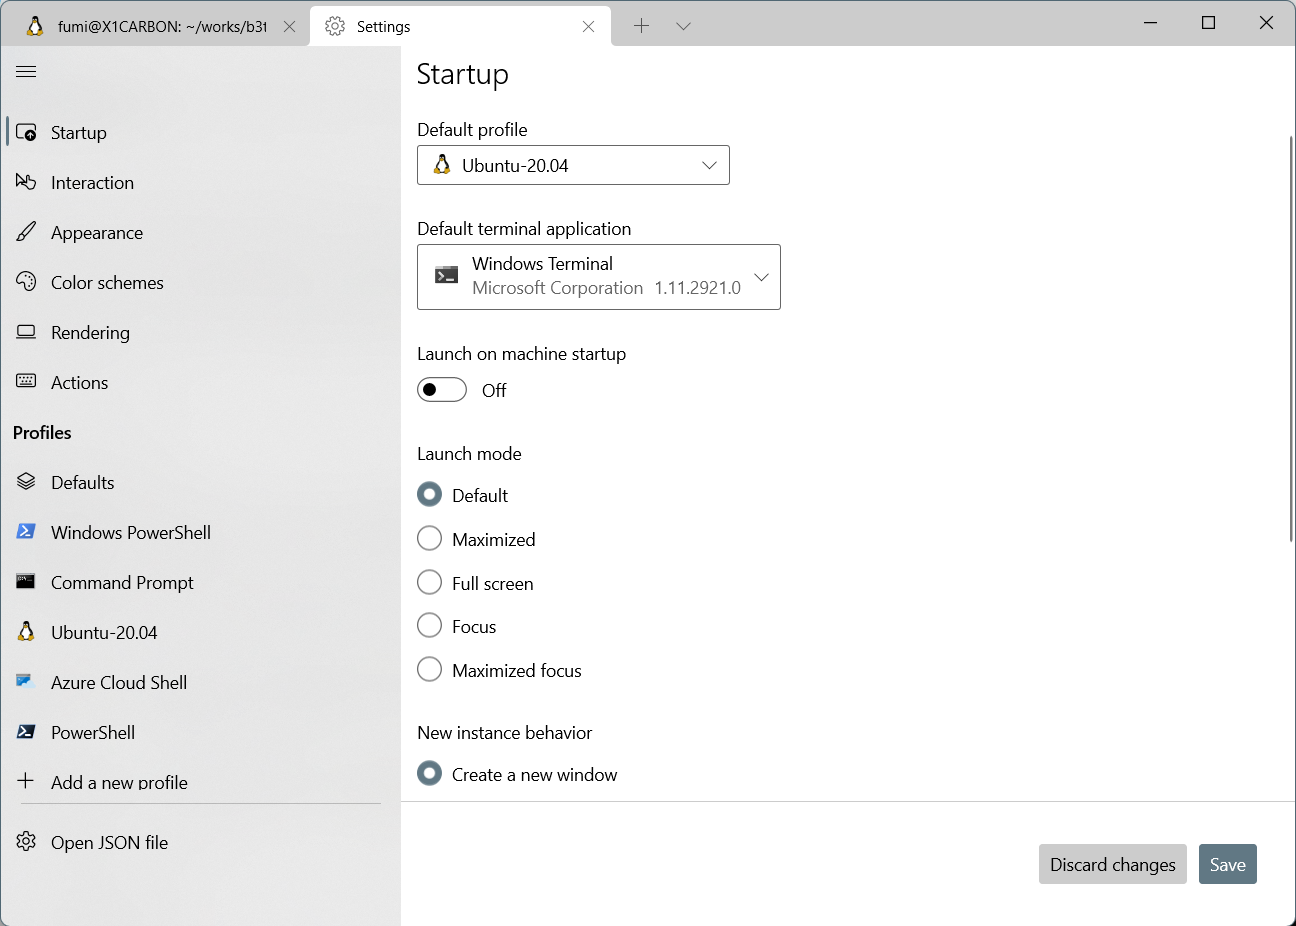Click the Discard changes button
The image size is (1296, 926).
(1113, 865)
